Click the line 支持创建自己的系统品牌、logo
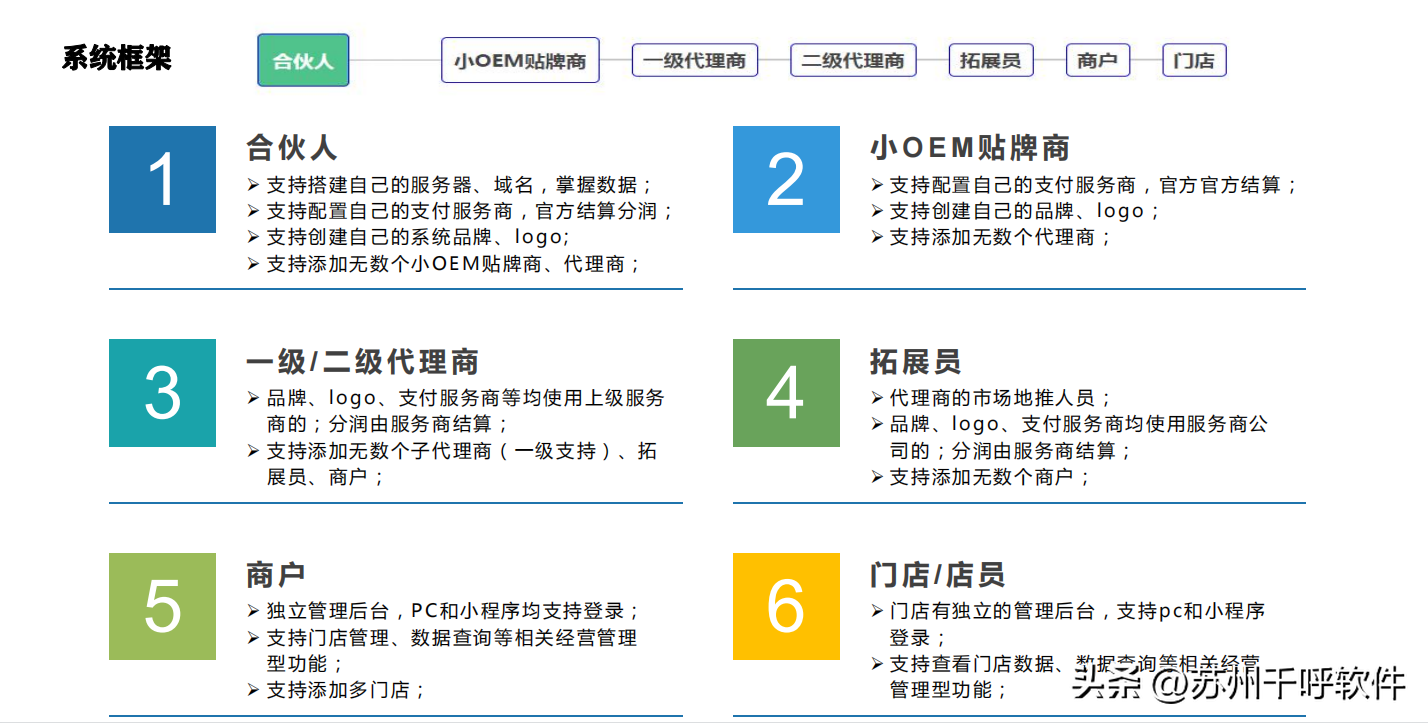The image size is (1428, 723). click(409, 237)
